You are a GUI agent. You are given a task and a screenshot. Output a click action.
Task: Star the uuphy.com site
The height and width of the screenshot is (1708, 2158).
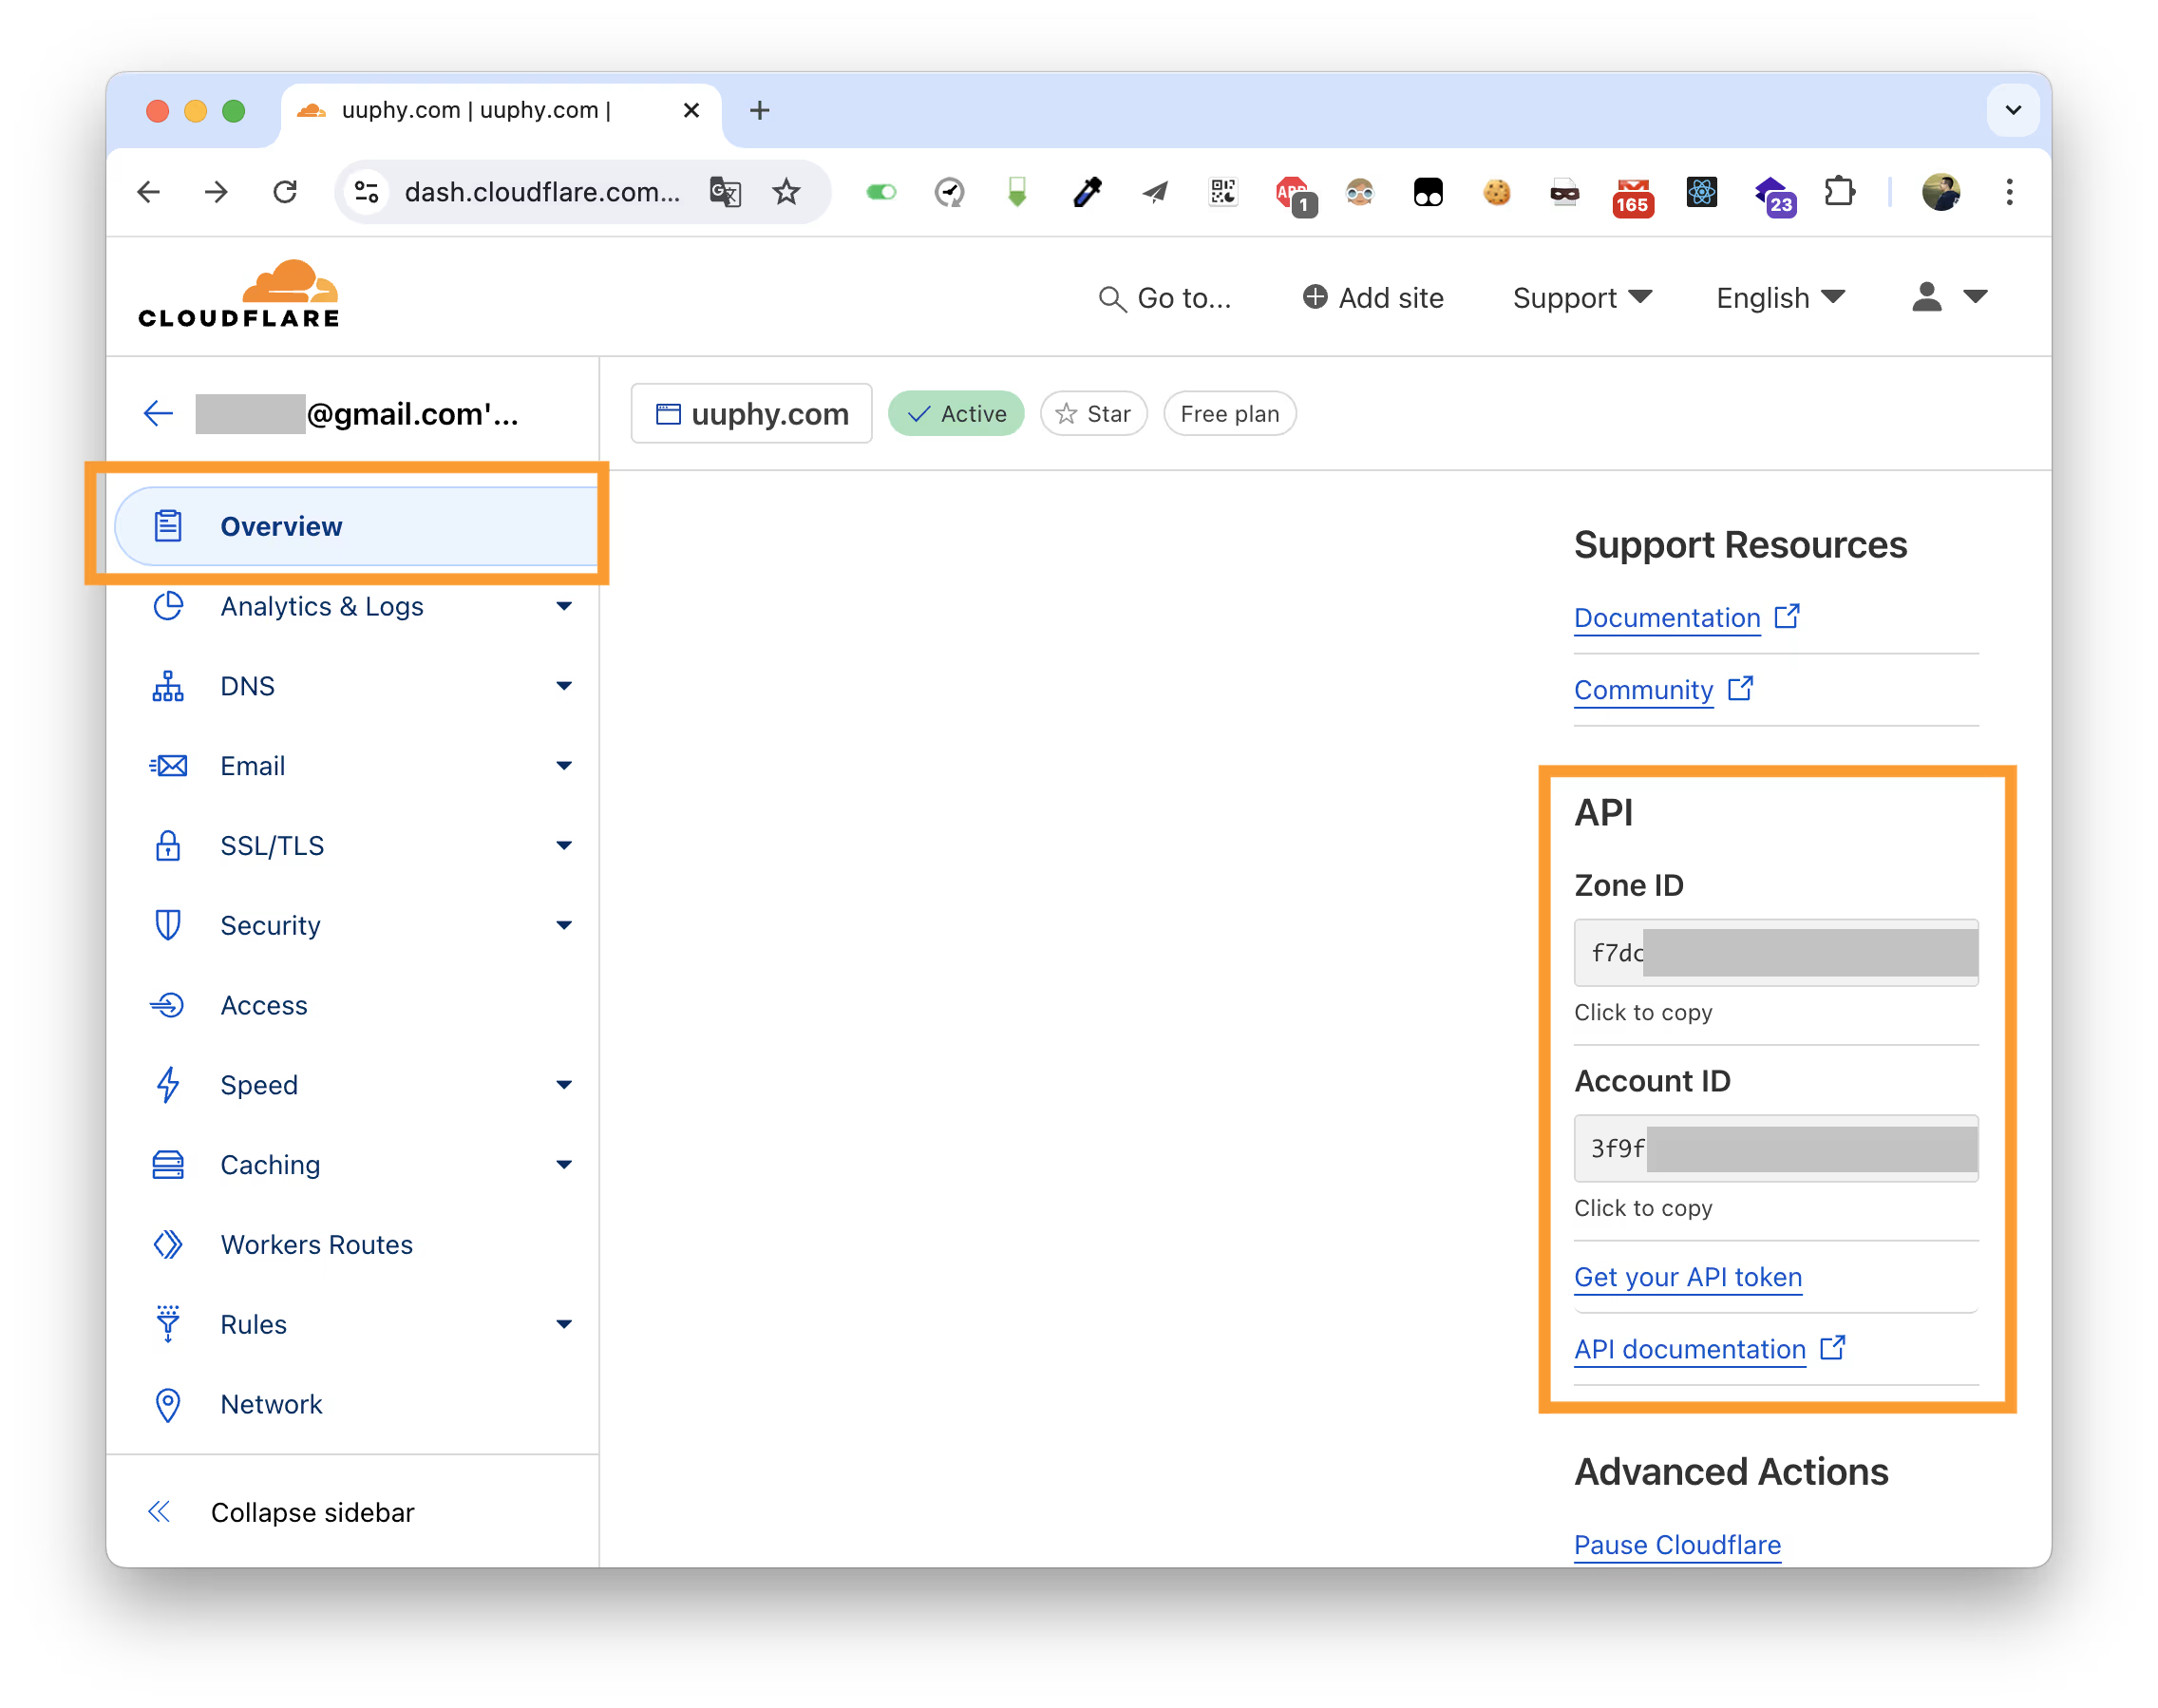(x=1094, y=414)
